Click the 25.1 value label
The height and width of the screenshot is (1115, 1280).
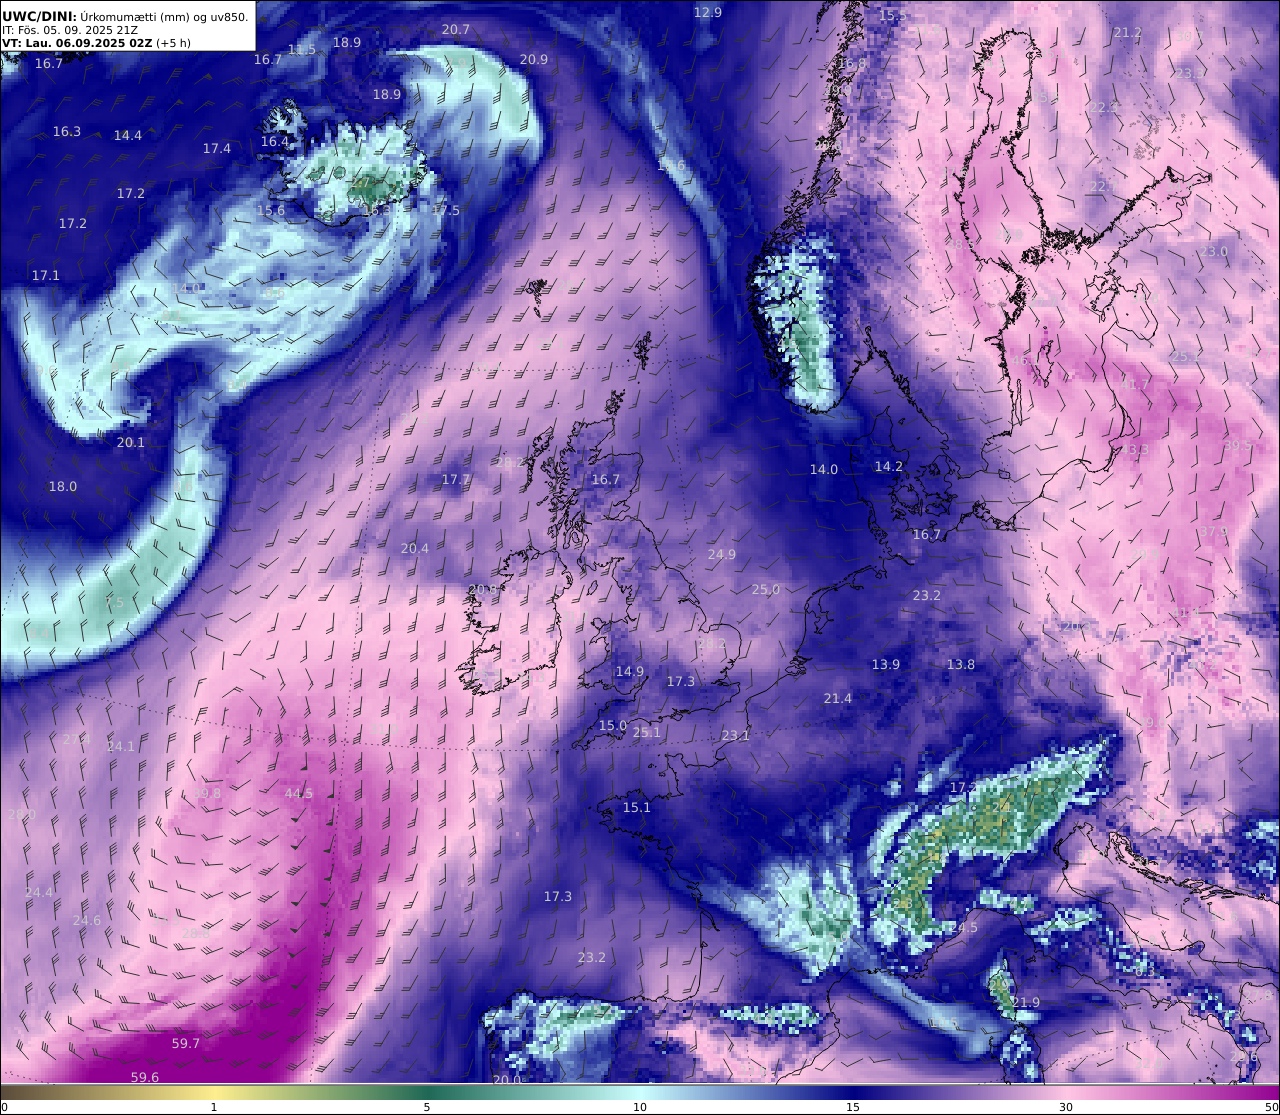pos(647,732)
